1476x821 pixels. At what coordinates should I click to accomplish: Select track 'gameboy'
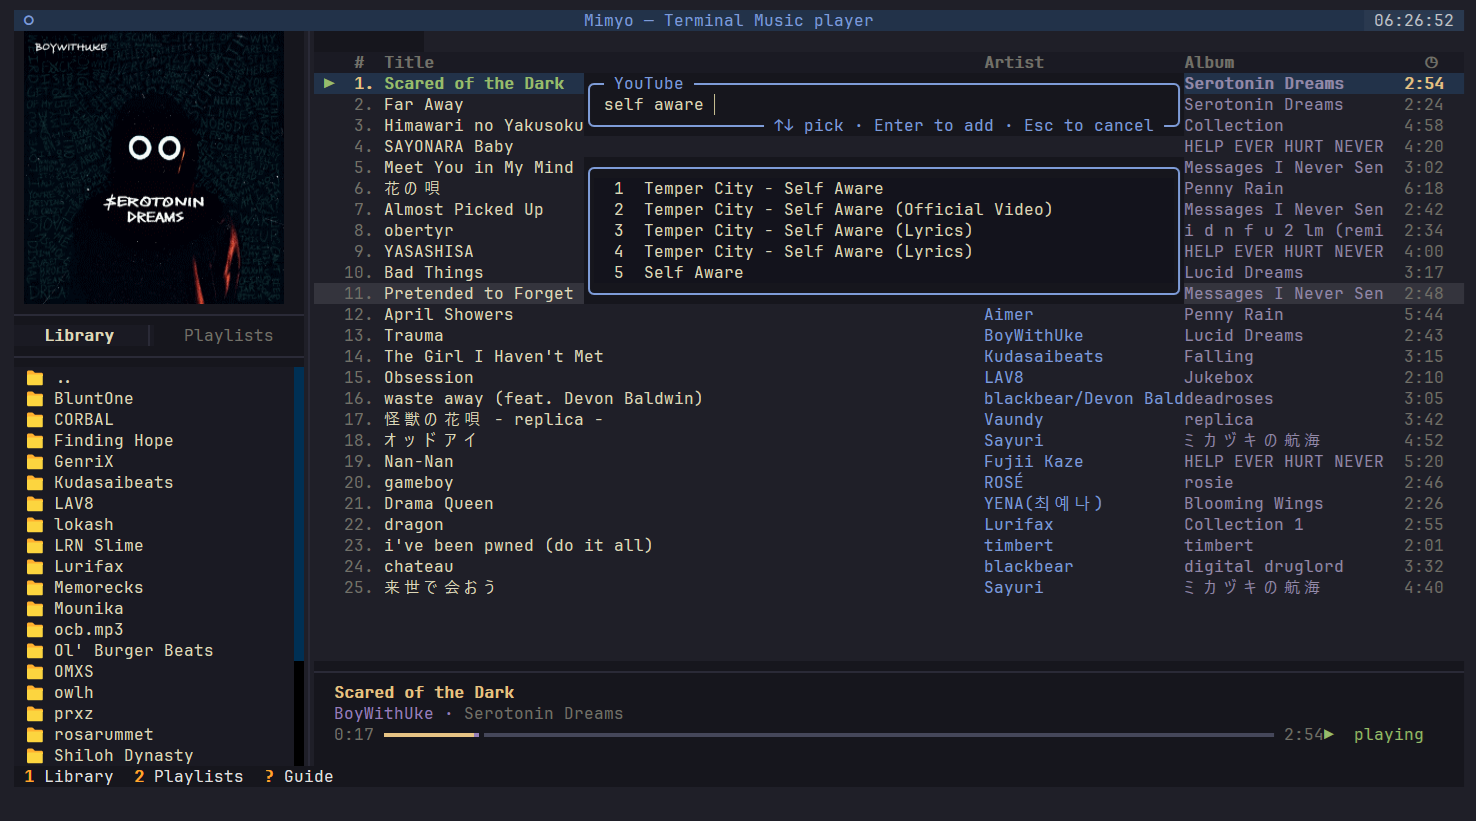pyautogui.click(x=419, y=483)
